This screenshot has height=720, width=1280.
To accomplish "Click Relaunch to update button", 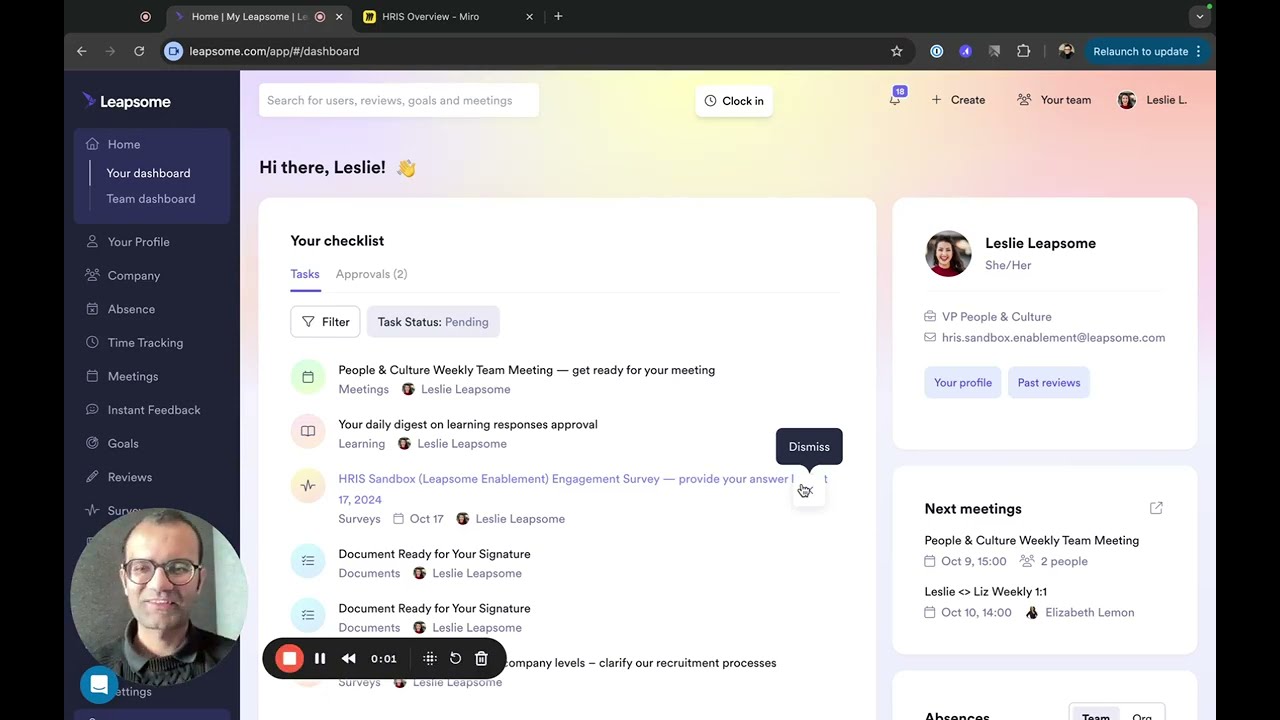I will 1146,51.
